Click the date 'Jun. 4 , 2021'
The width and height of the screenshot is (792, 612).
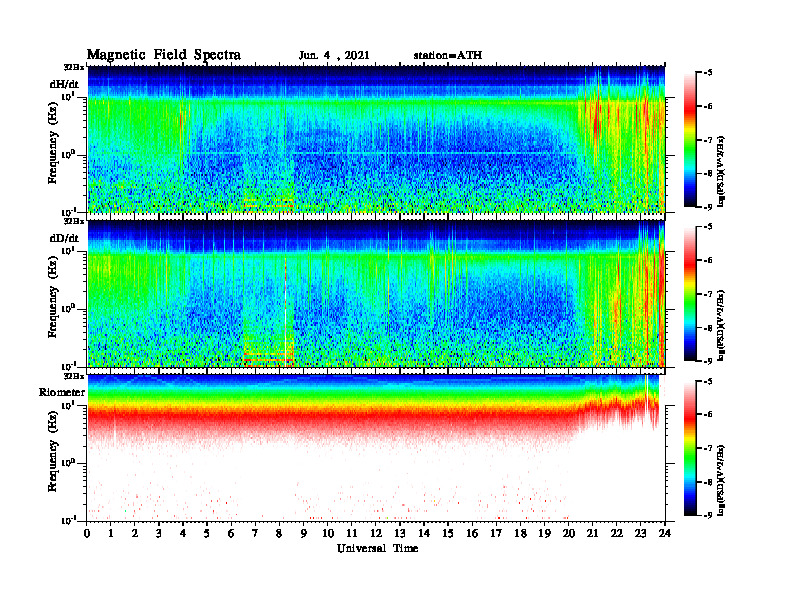click(334, 55)
